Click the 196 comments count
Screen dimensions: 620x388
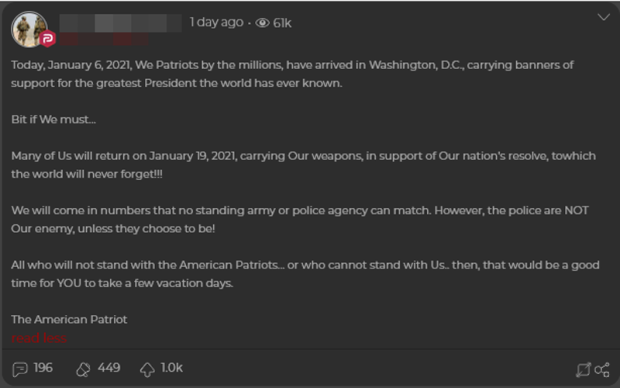tap(43, 368)
